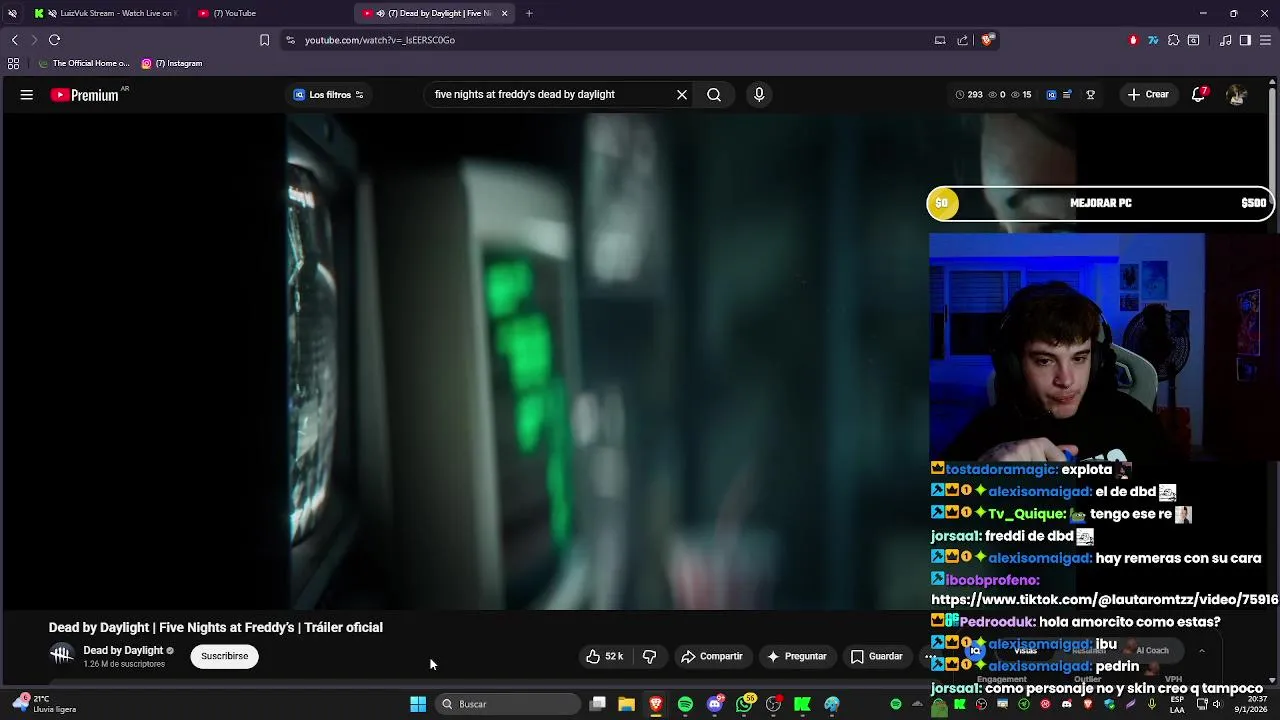The width and height of the screenshot is (1280, 720).
Task: Open Los filtros dropdown
Action: click(x=328, y=95)
